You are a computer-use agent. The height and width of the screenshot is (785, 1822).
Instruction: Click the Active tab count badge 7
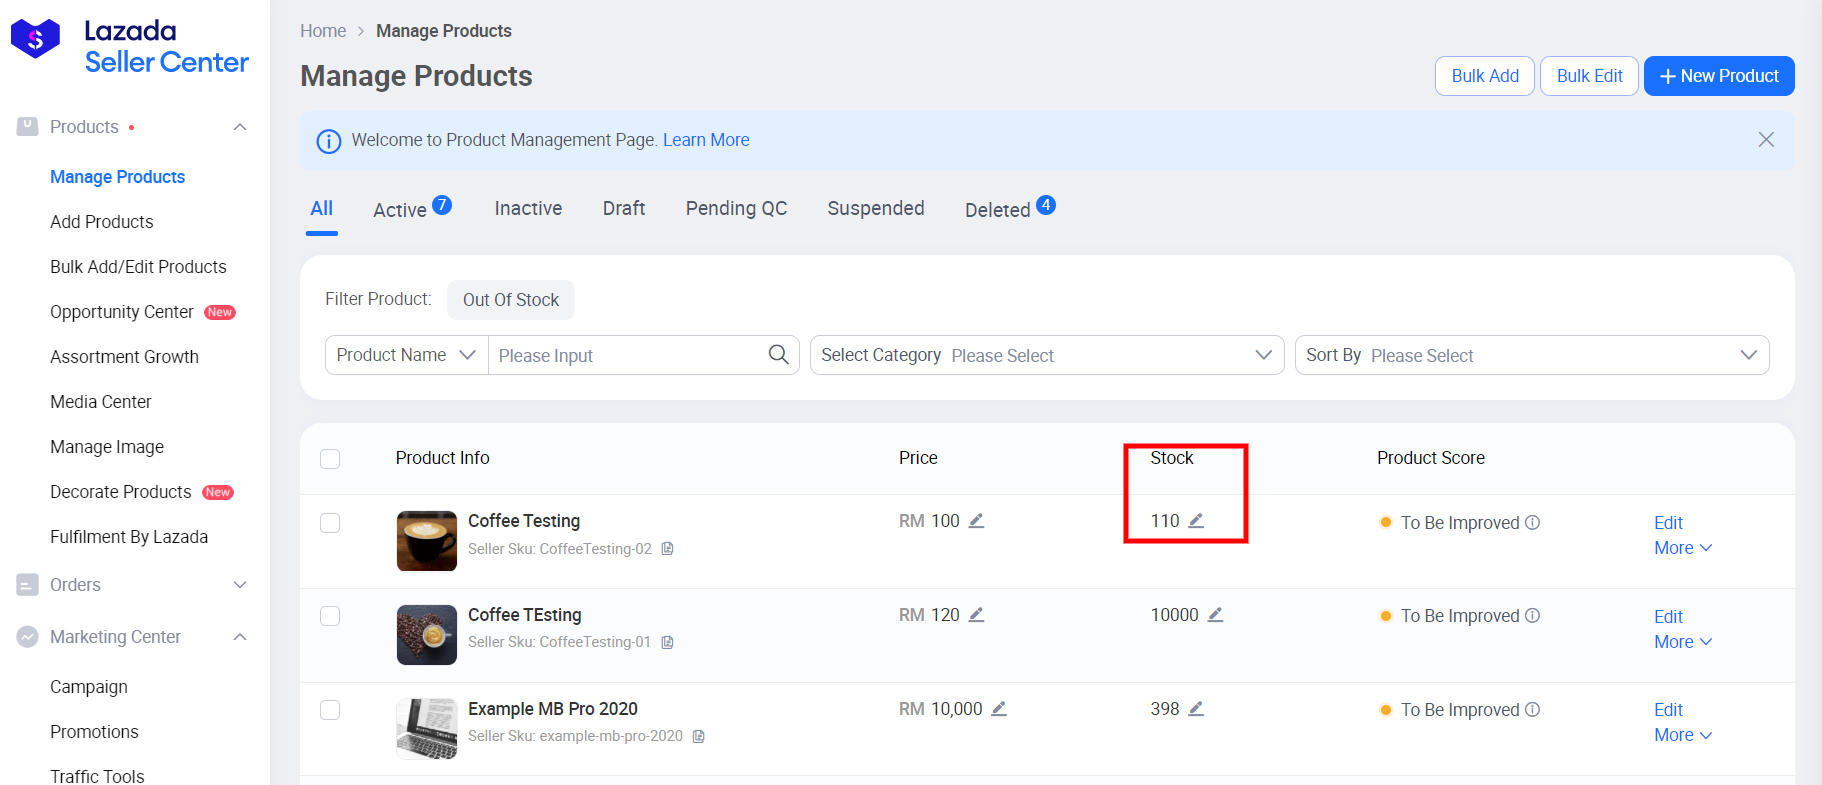click(442, 205)
